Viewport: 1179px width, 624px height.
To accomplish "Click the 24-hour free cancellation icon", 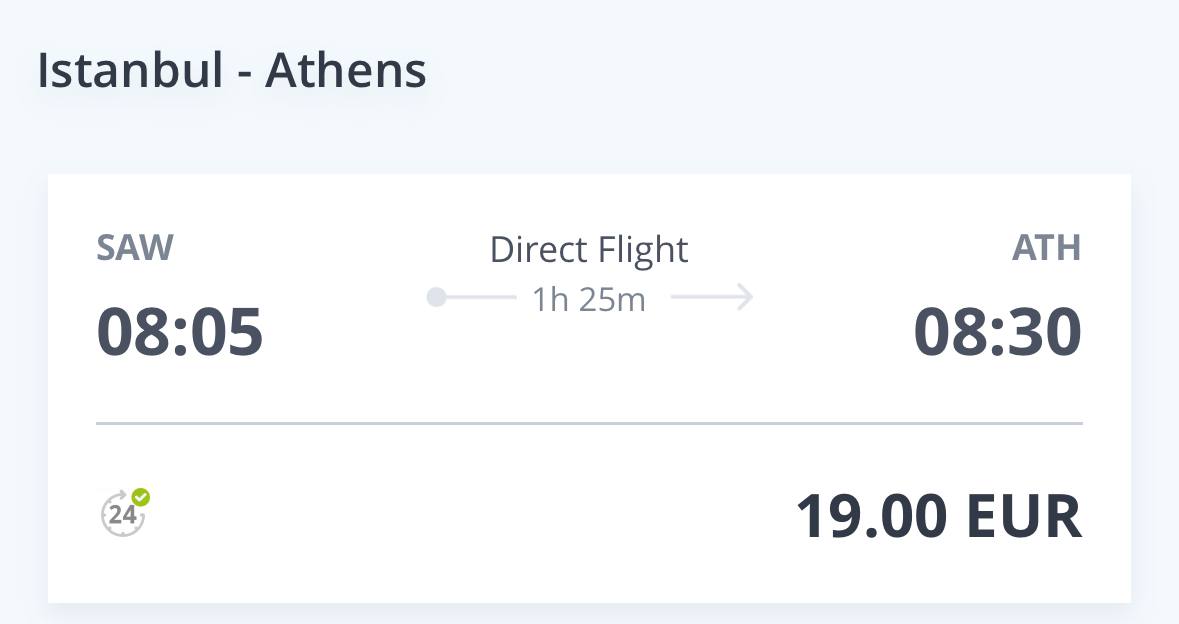I will point(125,513).
